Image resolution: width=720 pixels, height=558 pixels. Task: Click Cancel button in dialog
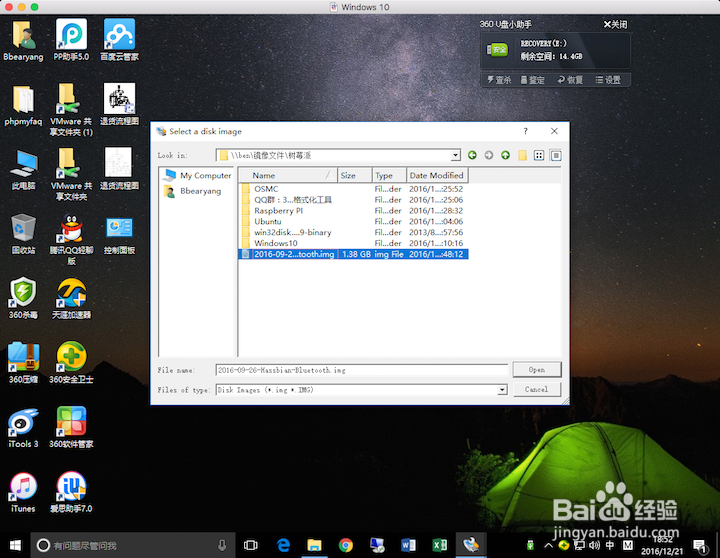[537, 389]
